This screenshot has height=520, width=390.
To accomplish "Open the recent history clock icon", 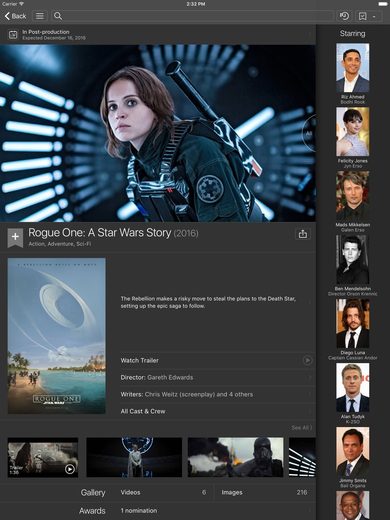I will (x=344, y=16).
